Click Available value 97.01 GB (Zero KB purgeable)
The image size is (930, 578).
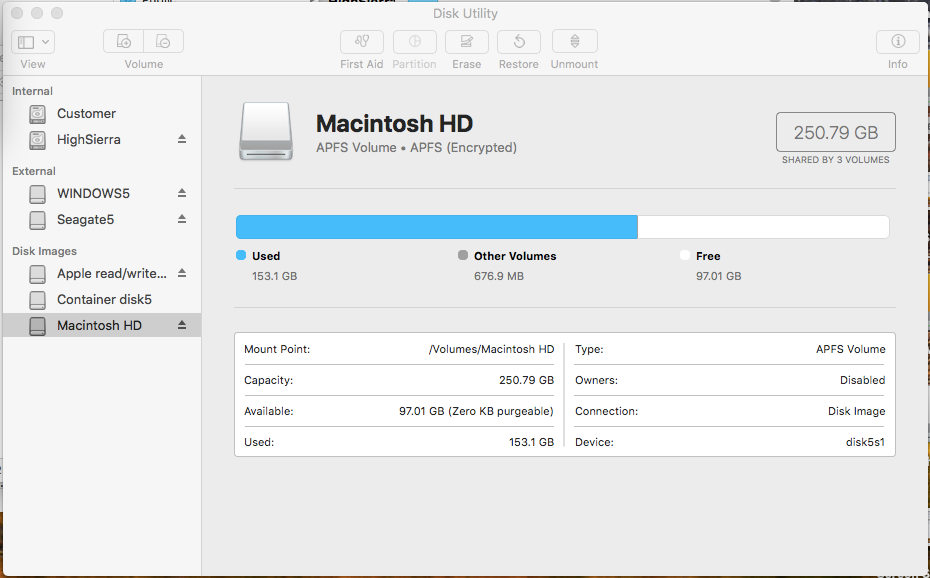pos(476,411)
